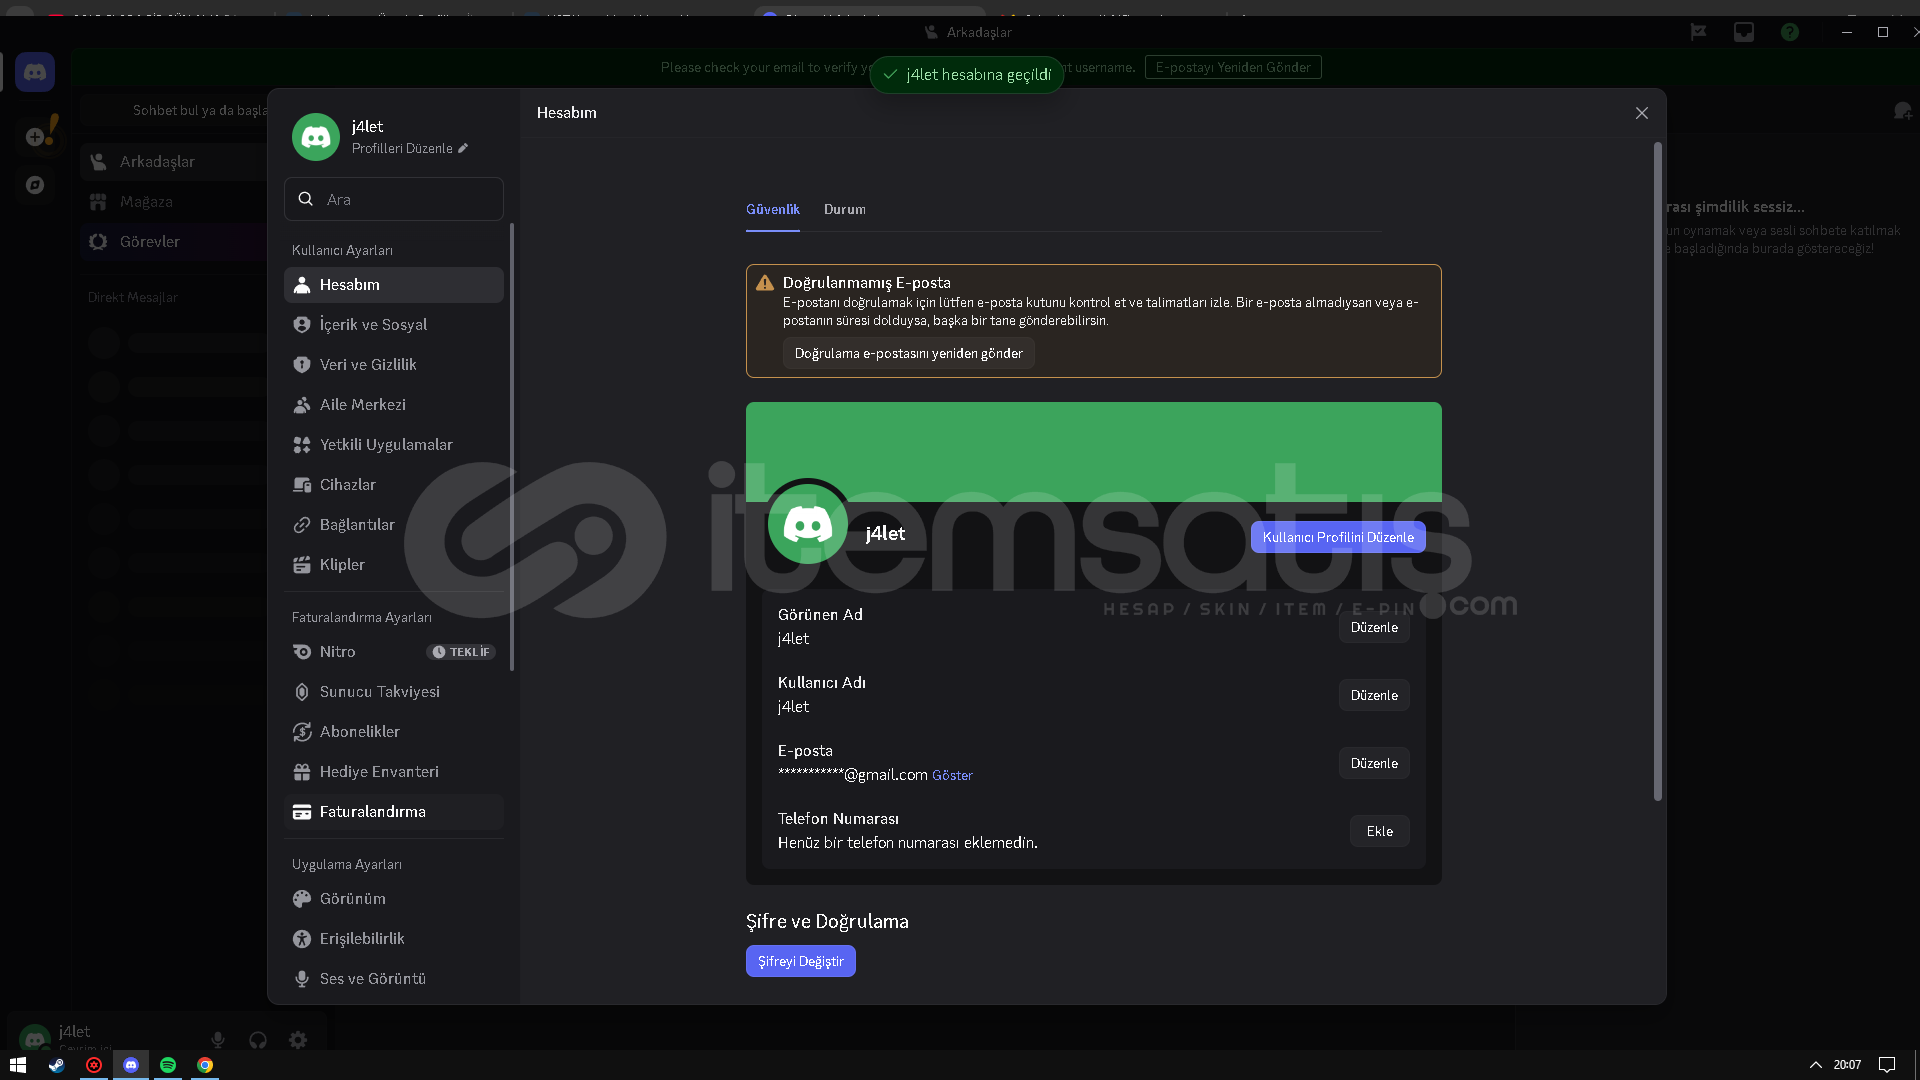The width and height of the screenshot is (1920, 1080).
Task: Switch to the Durum tab
Action: pyautogui.click(x=845, y=209)
